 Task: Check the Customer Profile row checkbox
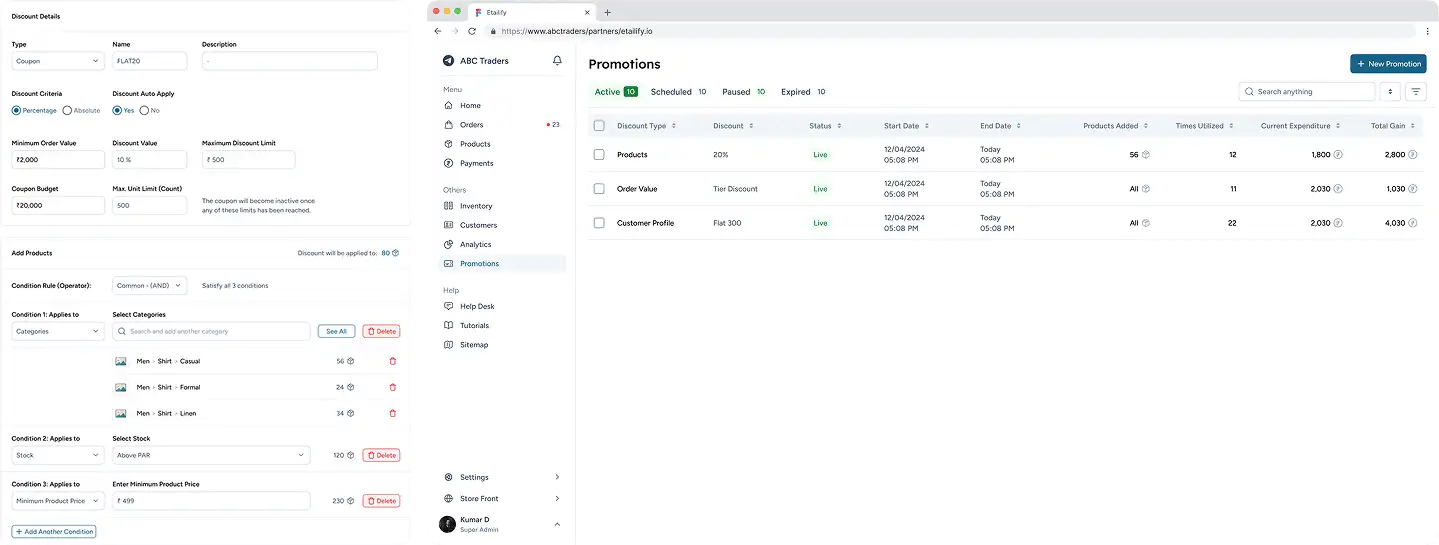click(599, 223)
